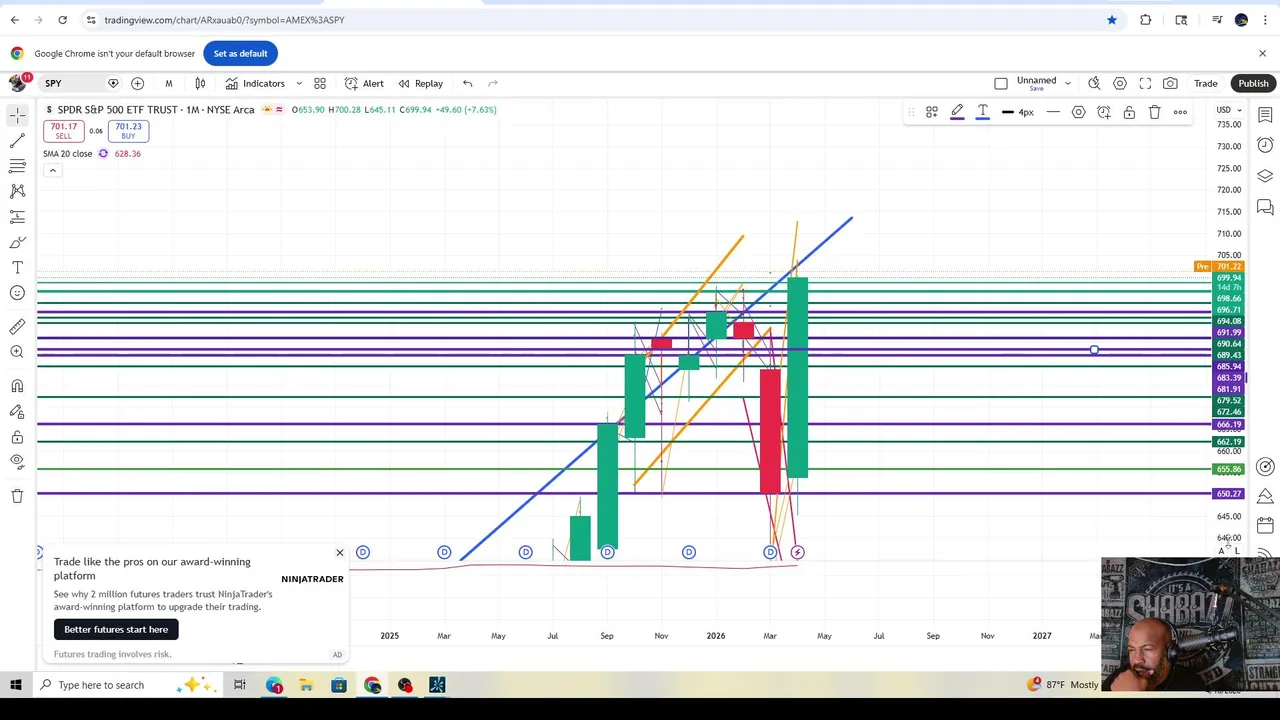Screen dimensions: 1280x720
Task: Open line style option in drawing toolbar
Action: click(1053, 112)
